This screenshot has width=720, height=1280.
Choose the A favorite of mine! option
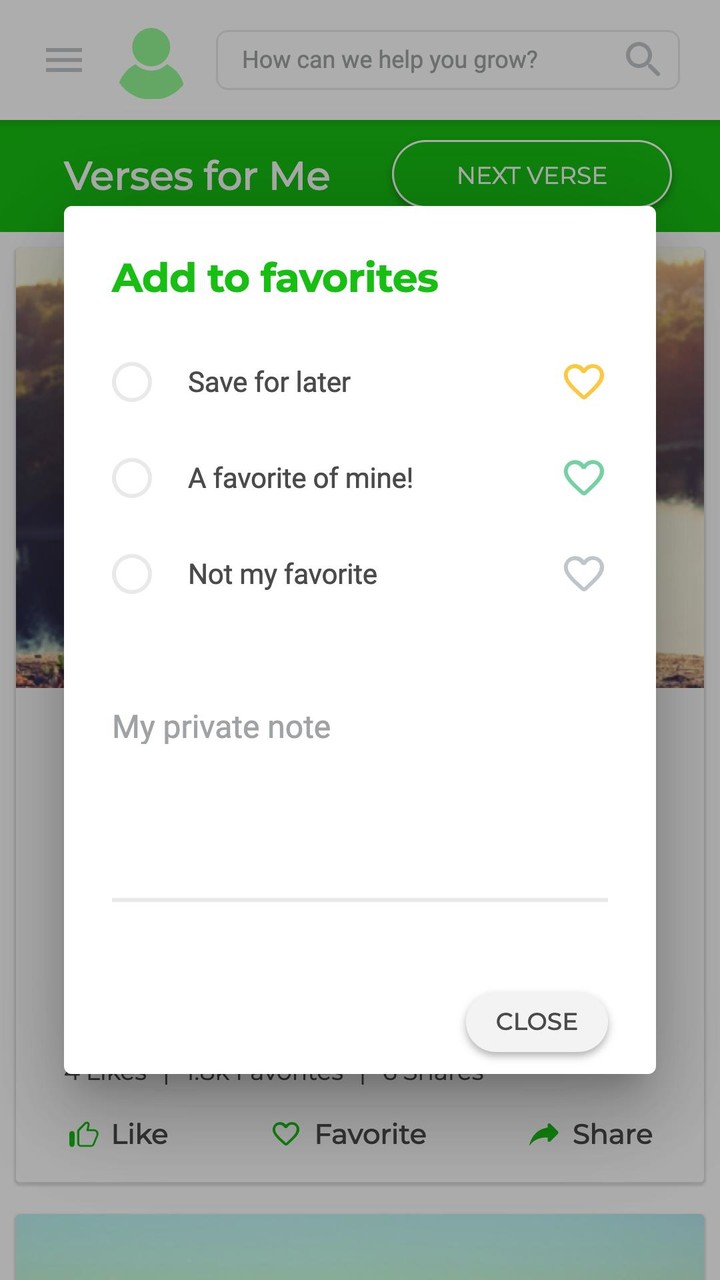pos(132,478)
